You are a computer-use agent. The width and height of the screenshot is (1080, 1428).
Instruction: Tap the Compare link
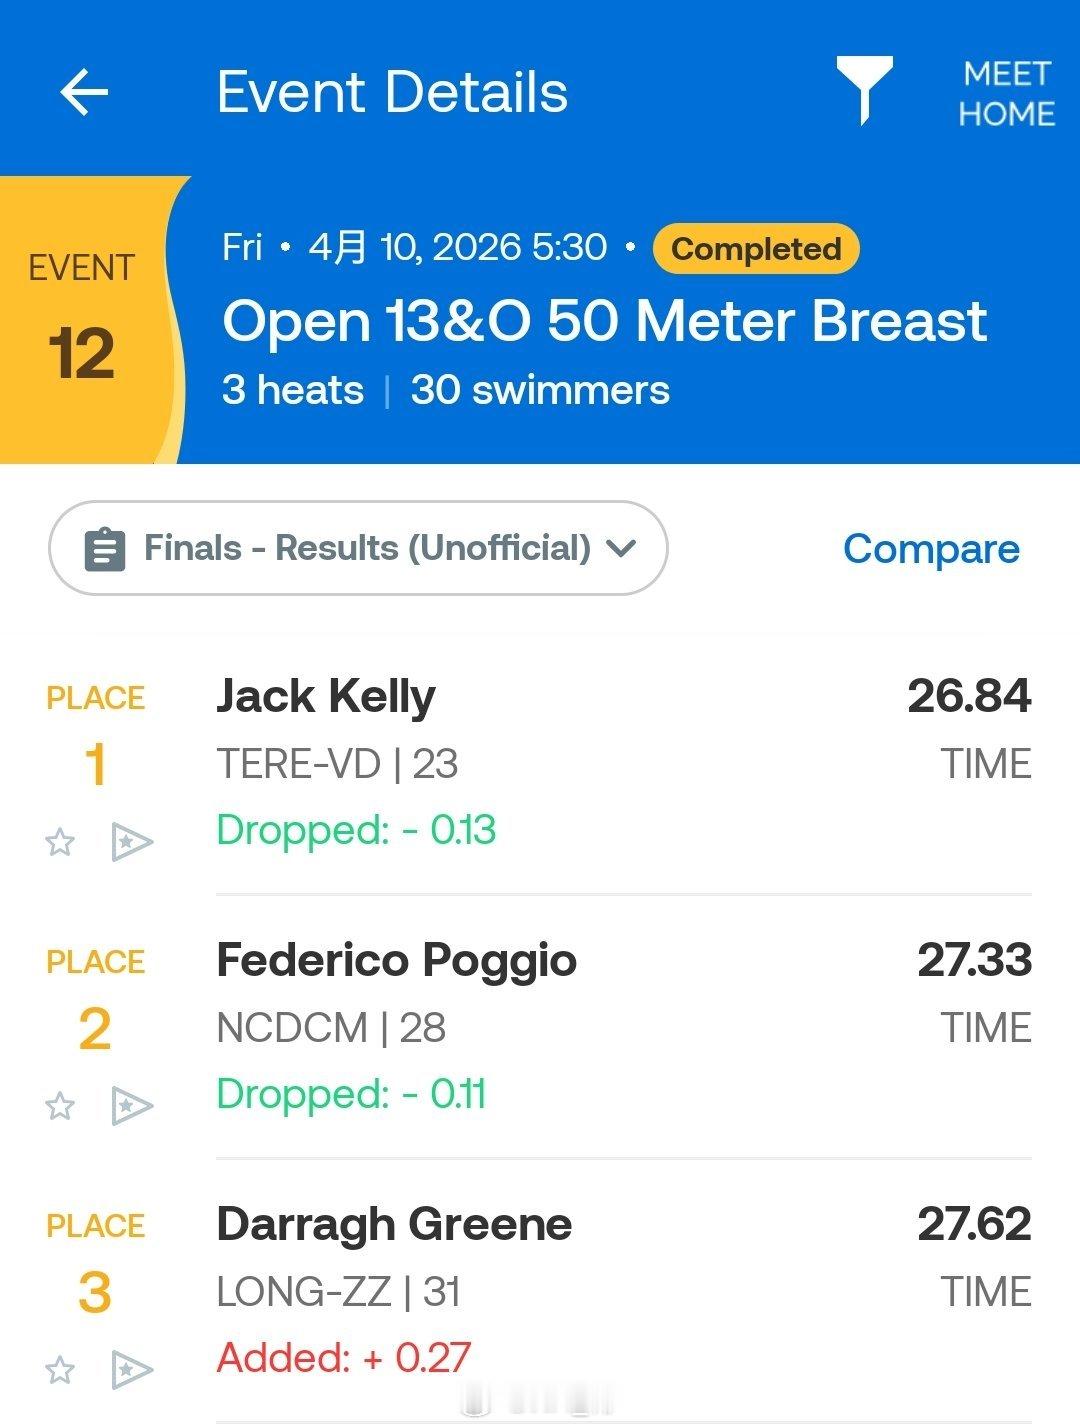click(x=931, y=548)
